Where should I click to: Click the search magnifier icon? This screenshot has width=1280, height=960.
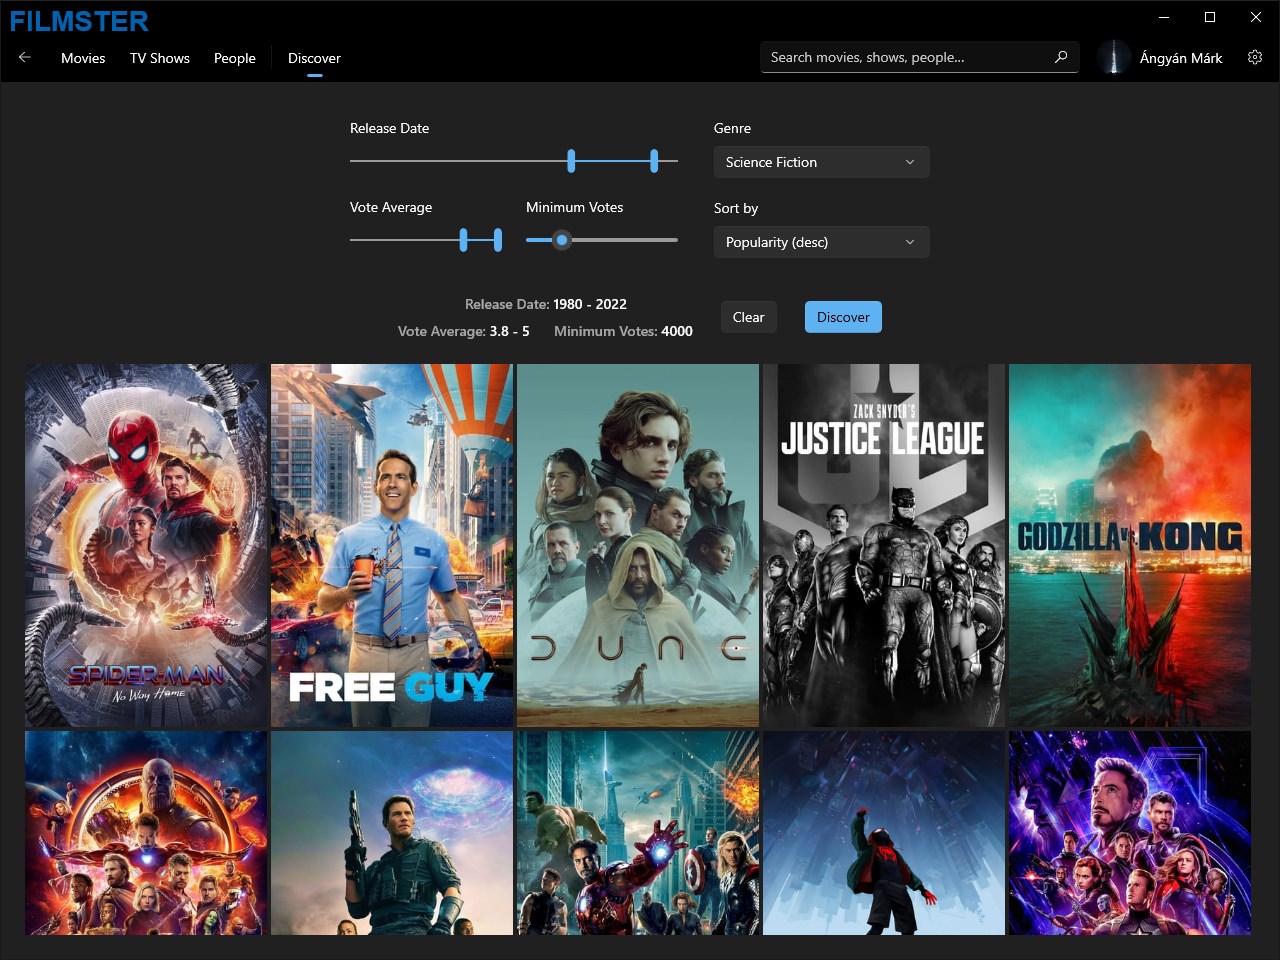coord(1061,57)
